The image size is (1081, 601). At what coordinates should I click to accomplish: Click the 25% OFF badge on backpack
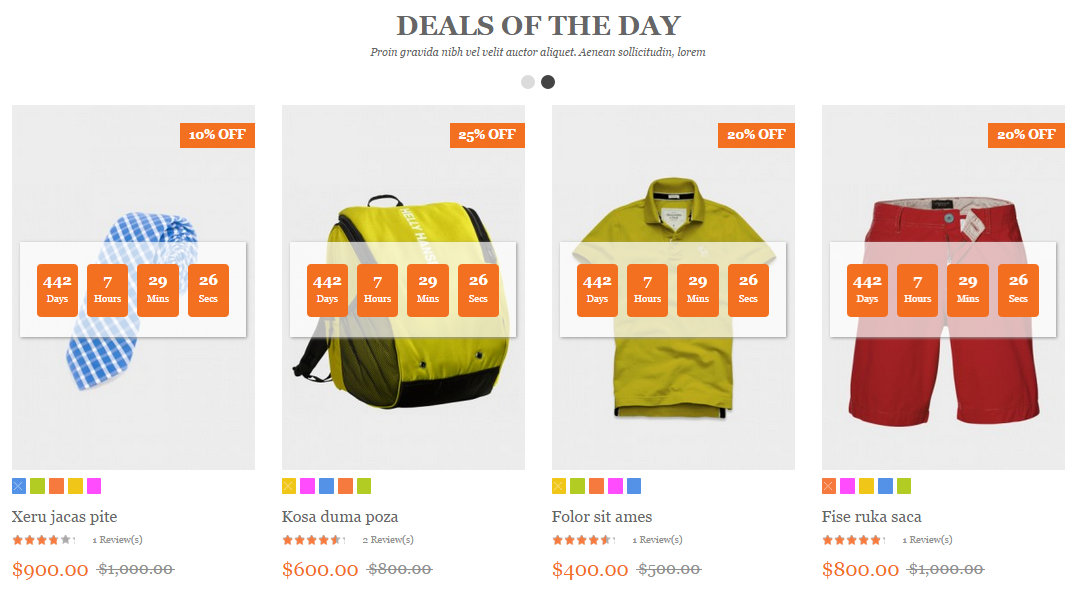pos(487,135)
